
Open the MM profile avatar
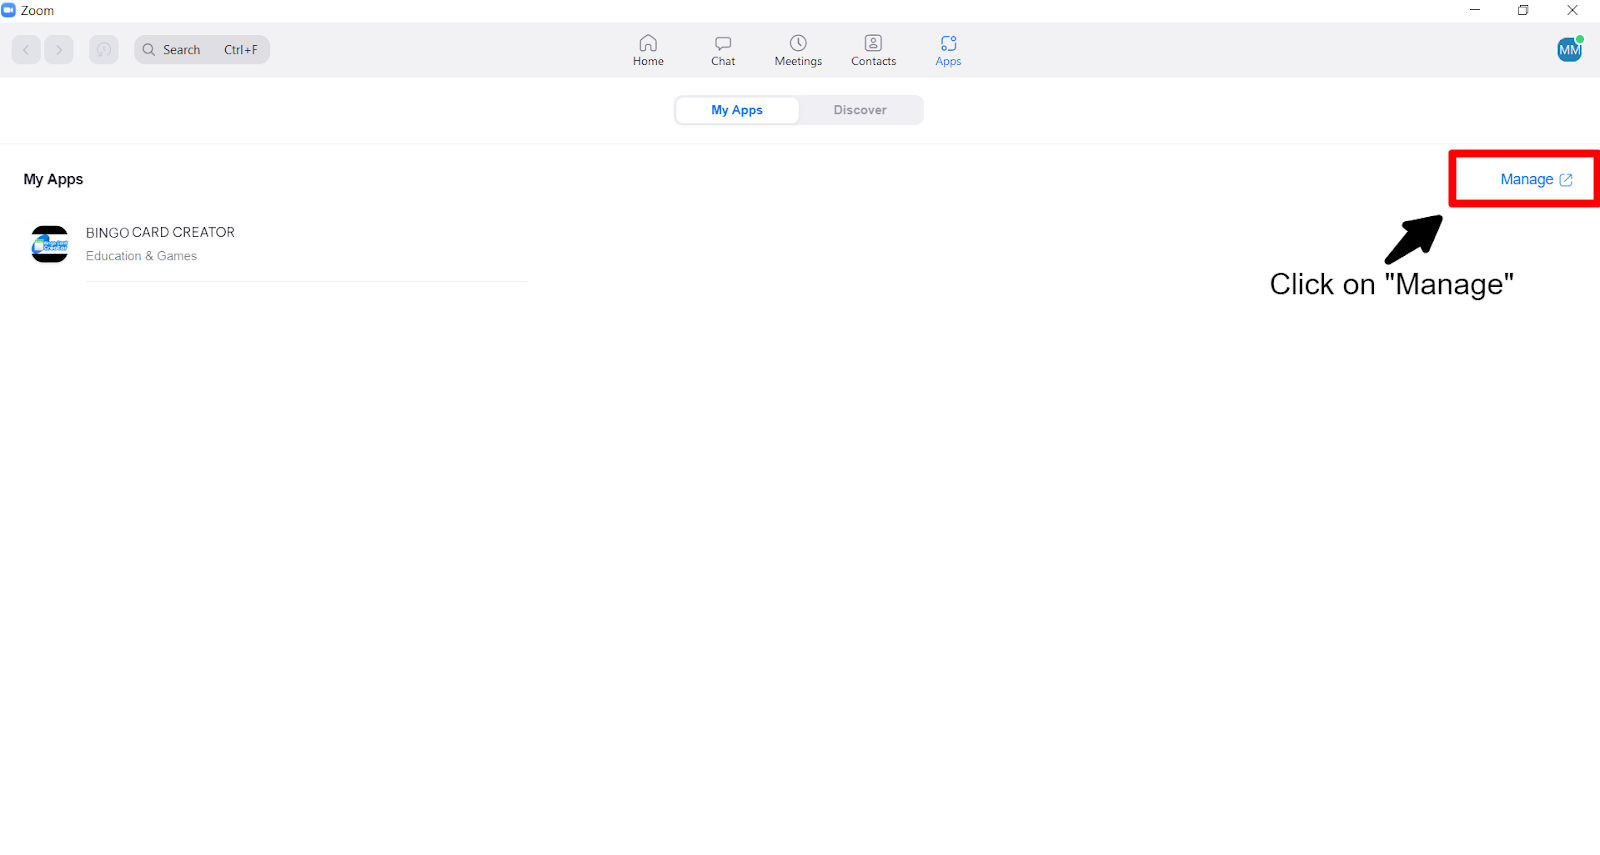coord(1570,50)
